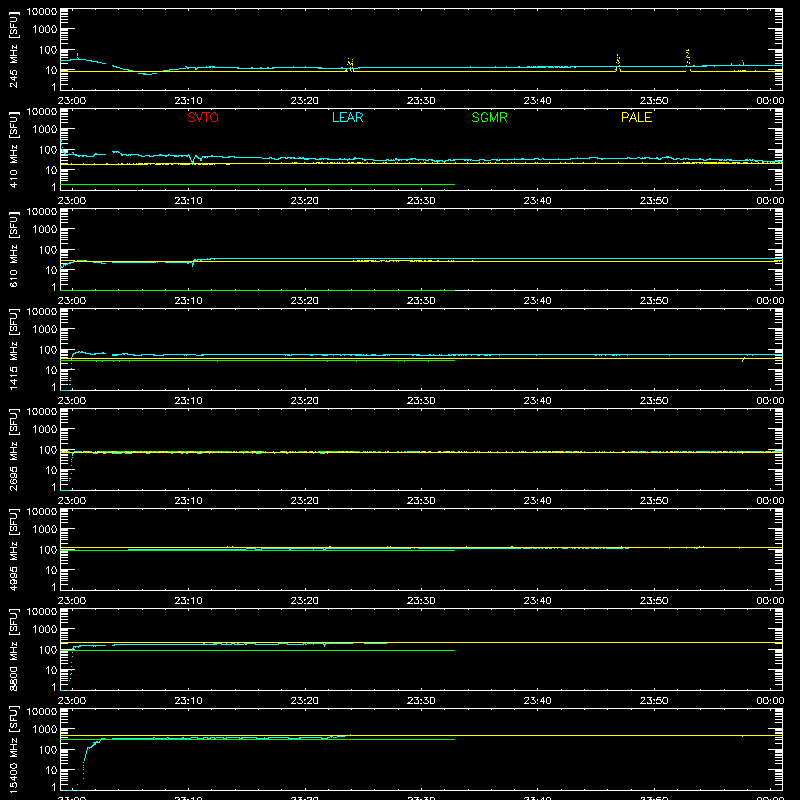Select the '410 MHz [SFU]' axis title
800x800 pixels.
pyautogui.click(x=14, y=149)
